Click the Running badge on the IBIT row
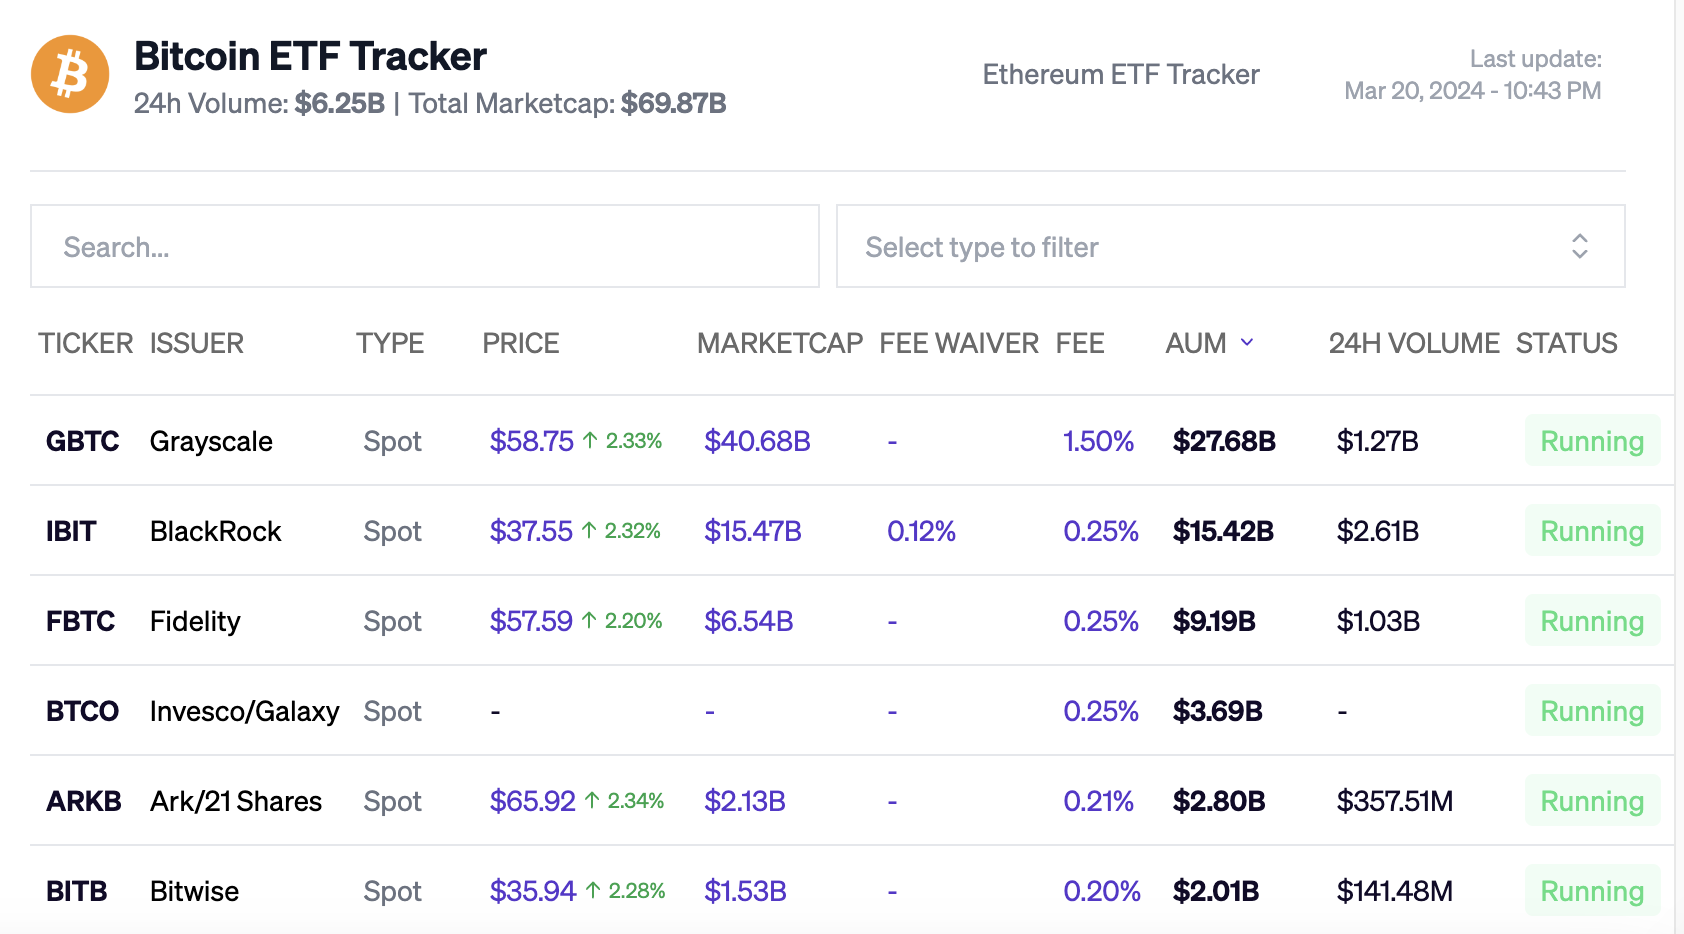 [1592, 530]
